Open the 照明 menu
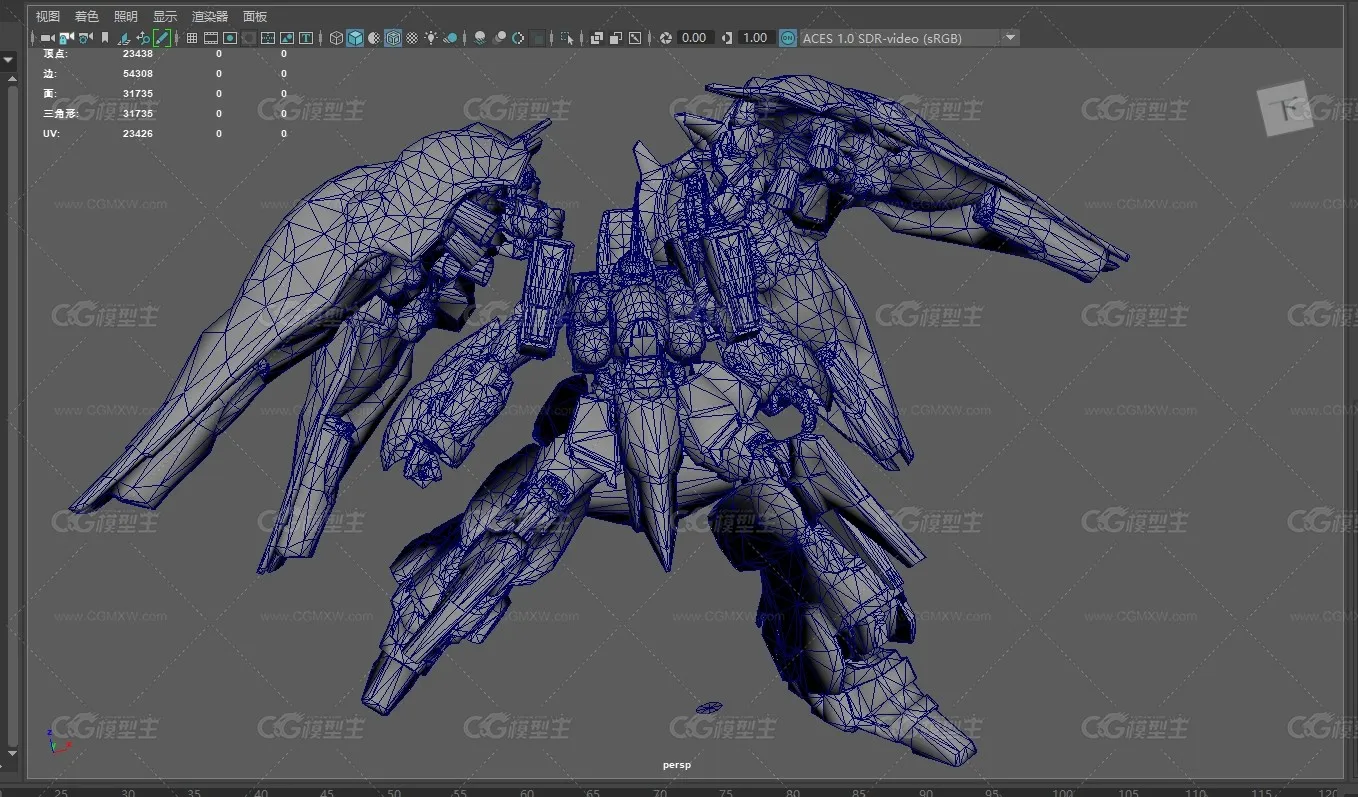Viewport: 1358px width, 797px height. click(x=126, y=17)
